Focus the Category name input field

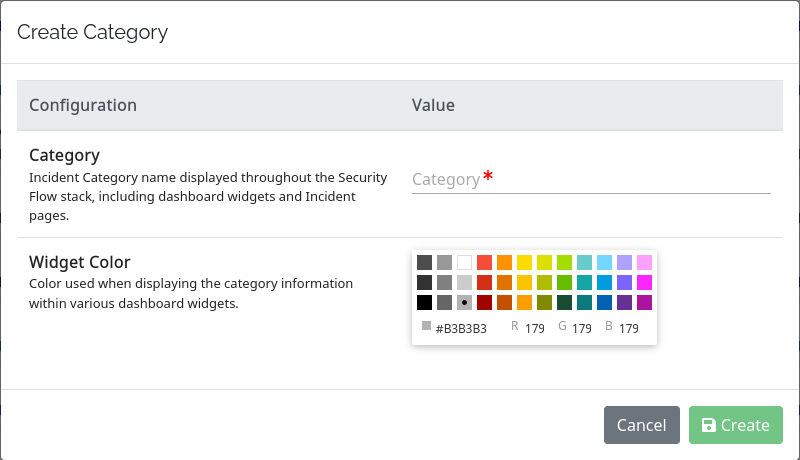tap(590, 179)
